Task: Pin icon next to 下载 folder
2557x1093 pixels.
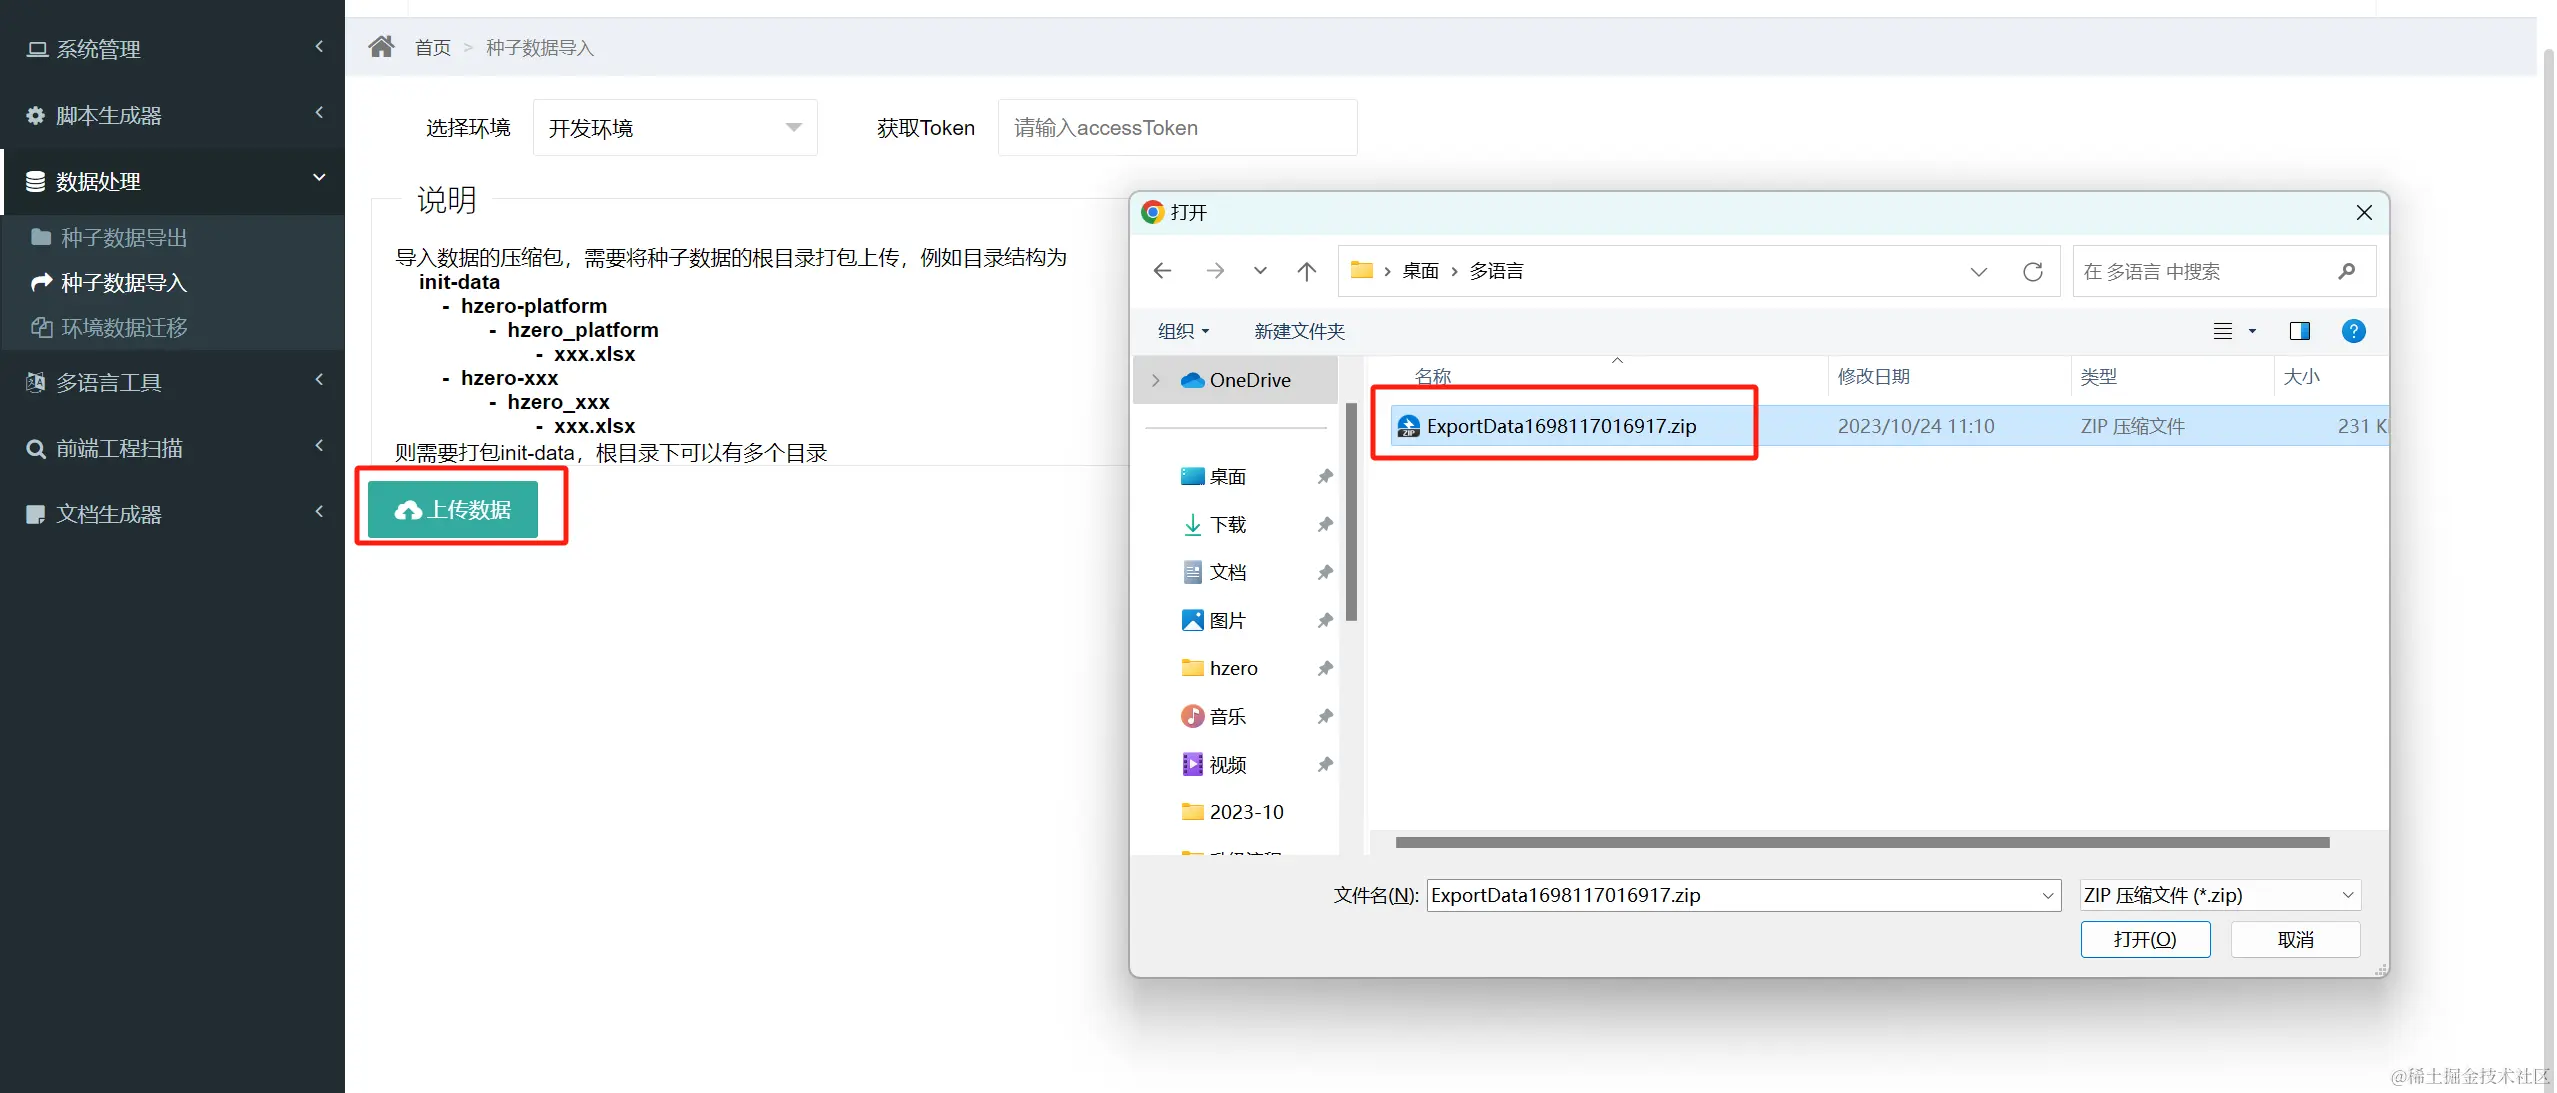Action: click(1324, 525)
